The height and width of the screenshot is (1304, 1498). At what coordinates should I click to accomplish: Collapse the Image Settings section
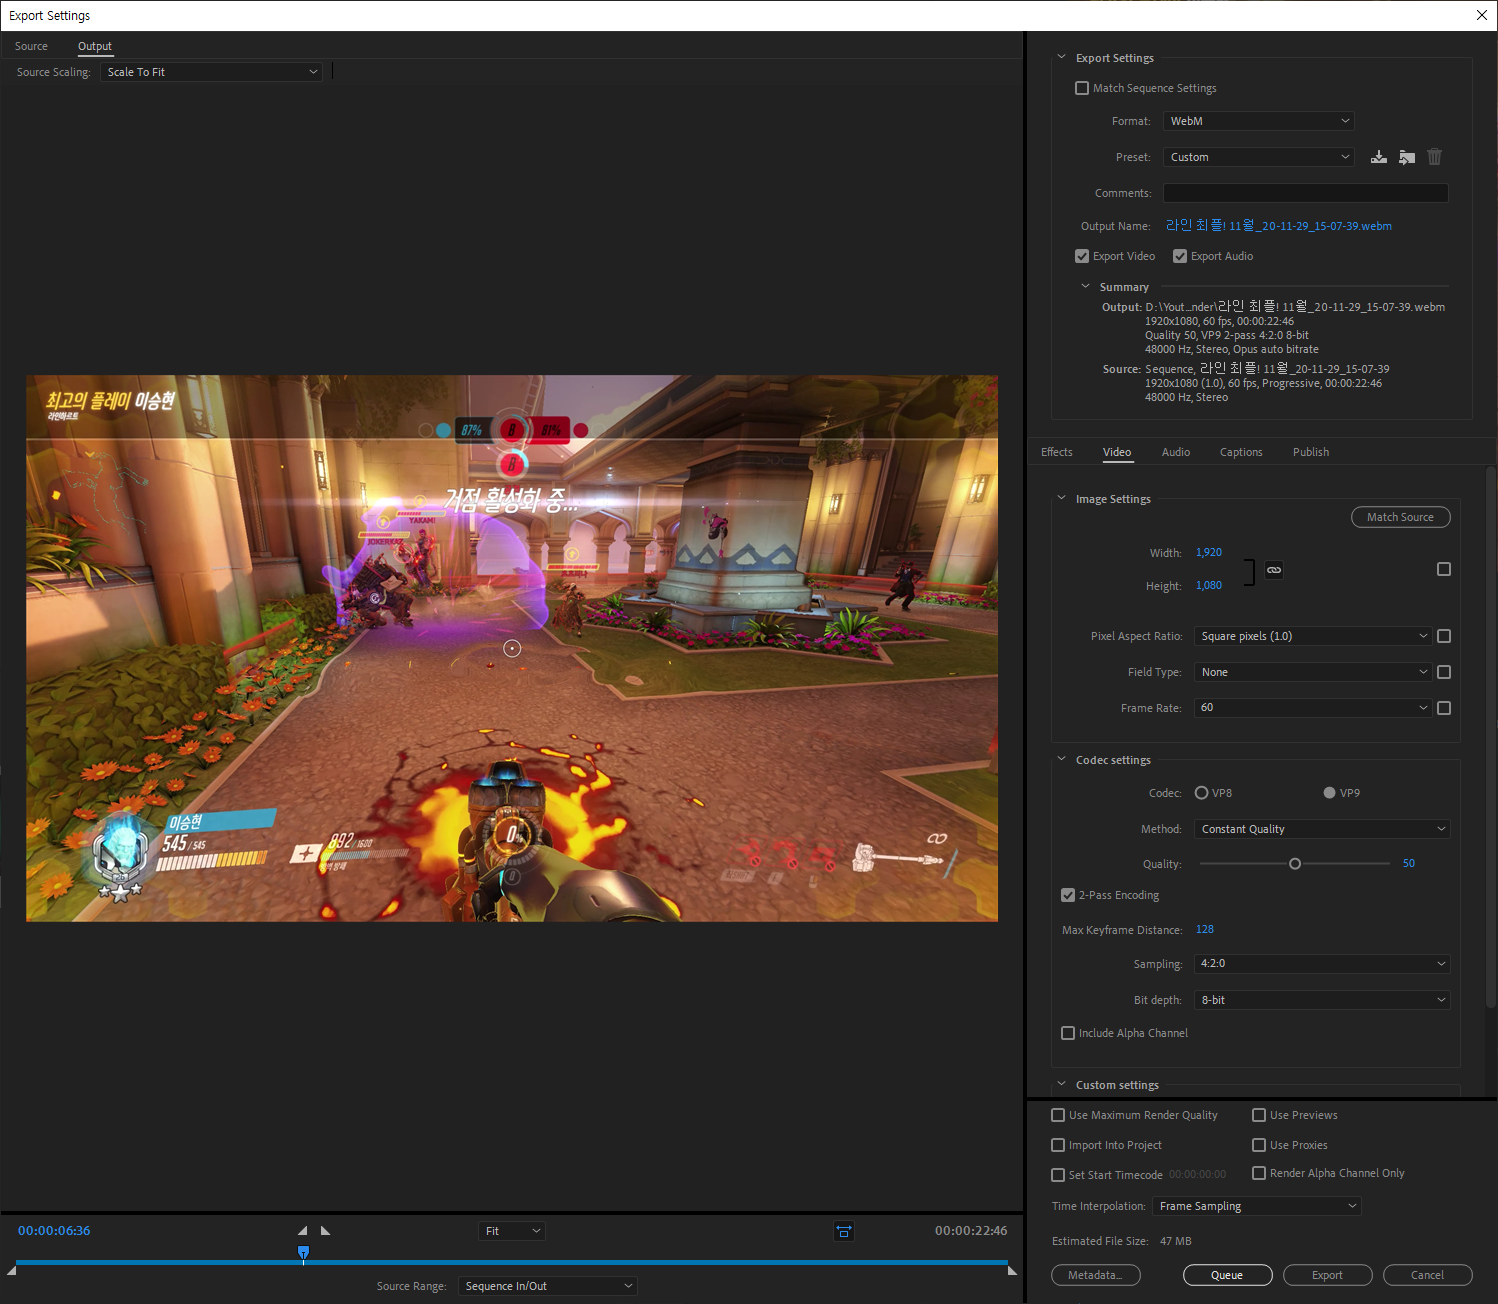(1061, 498)
